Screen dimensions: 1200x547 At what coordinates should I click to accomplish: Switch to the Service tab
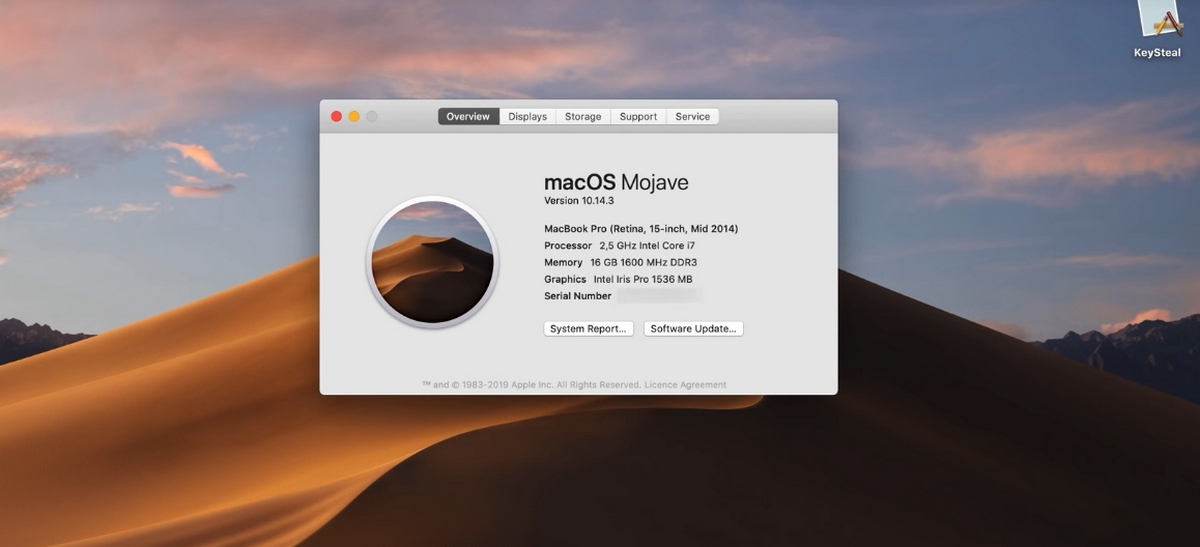tap(692, 117)
